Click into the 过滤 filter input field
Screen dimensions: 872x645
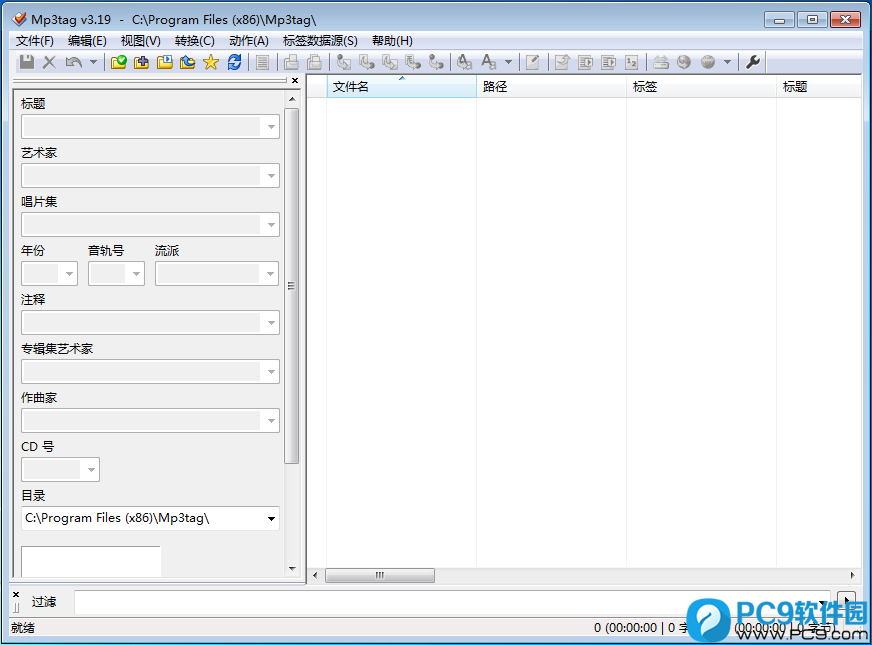pyautogui.click(x=450, y=602)
